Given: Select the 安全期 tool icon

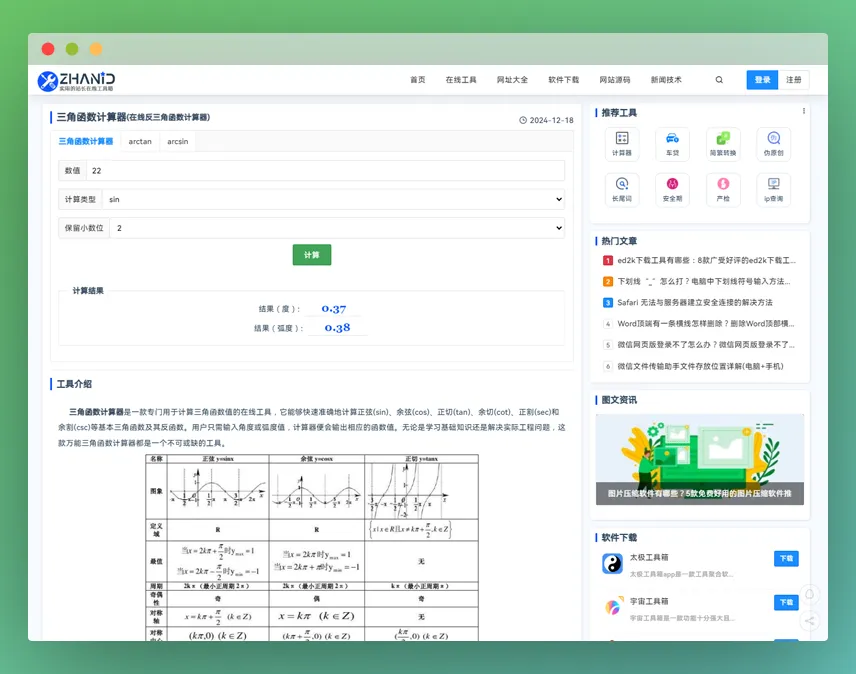Looking at the screenshot, I should (x=672, y=190).
